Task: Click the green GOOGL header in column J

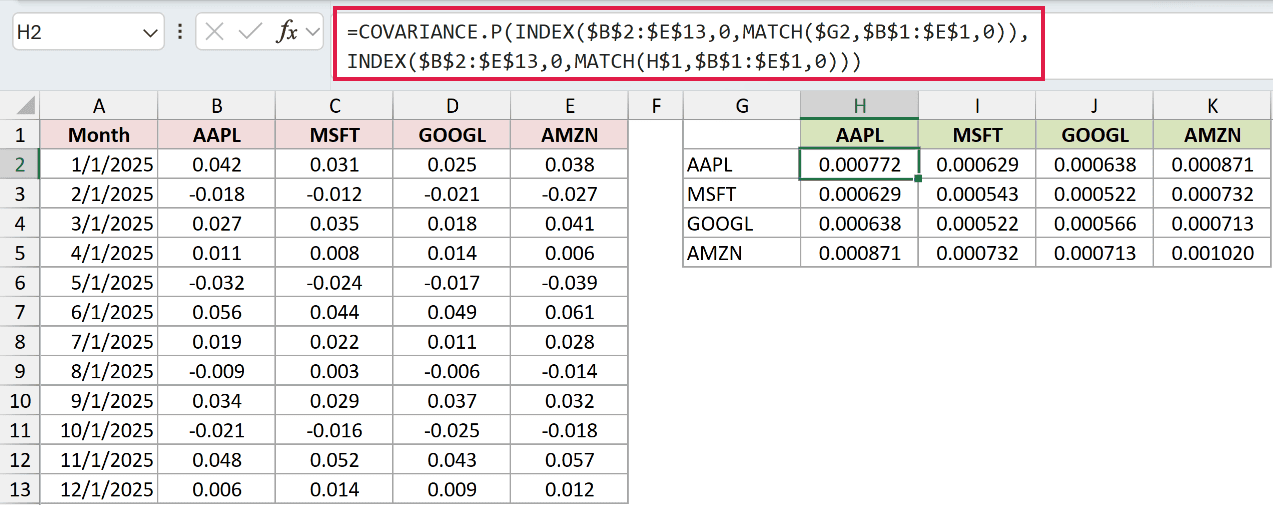Action: tap(1094, 135)
